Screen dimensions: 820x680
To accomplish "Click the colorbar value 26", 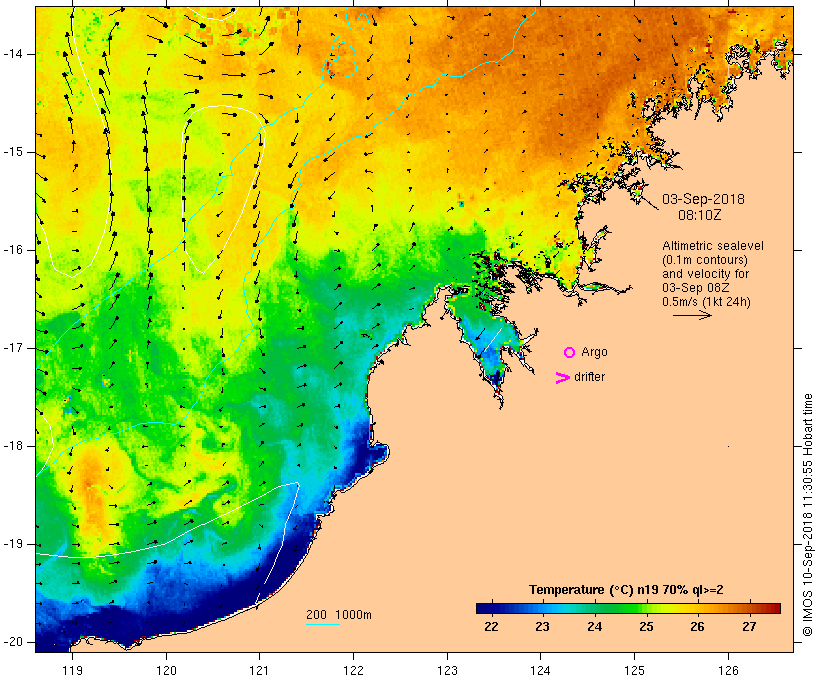I will coord(697,627).
